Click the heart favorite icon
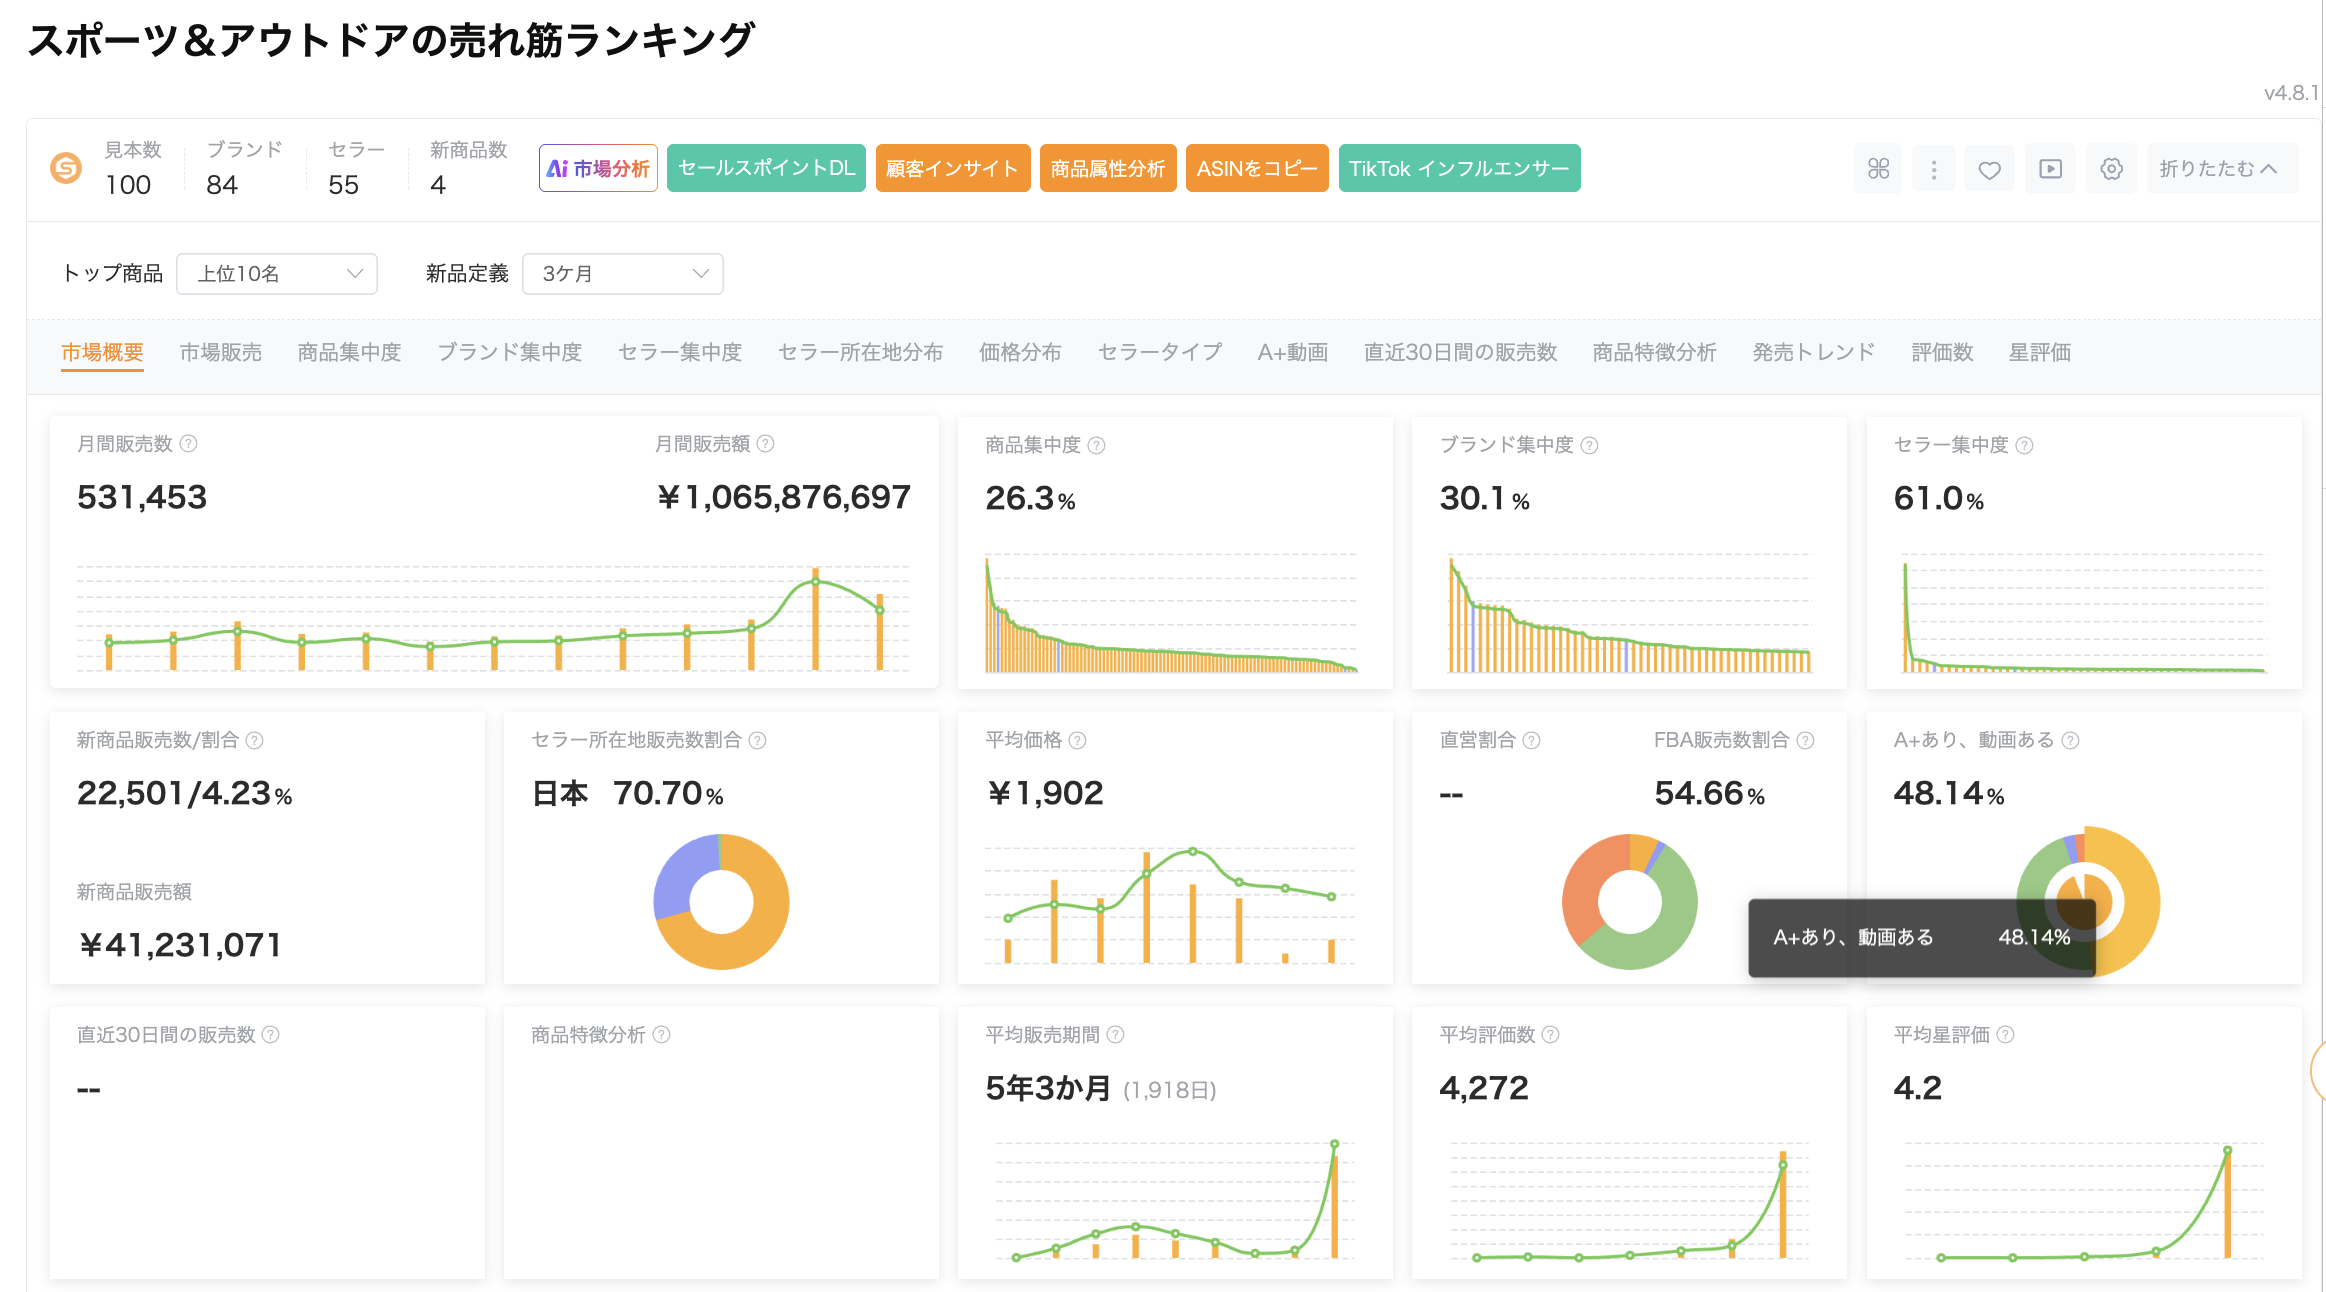Screen dimensions: 2326x1292 point(1990,169)
